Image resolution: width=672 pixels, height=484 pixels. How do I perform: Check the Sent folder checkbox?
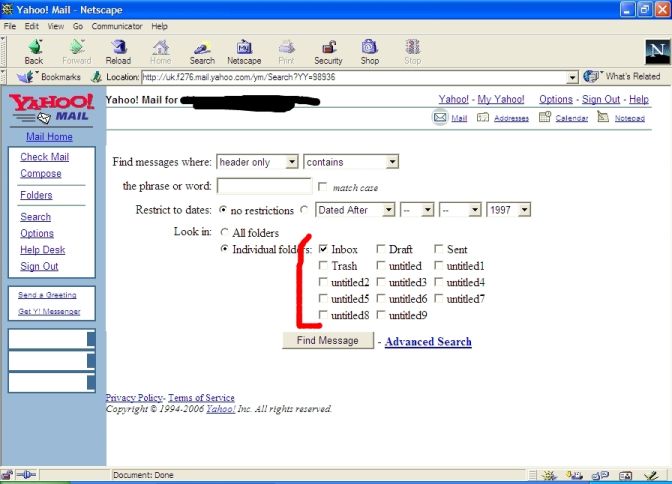[x=438, y=249]
